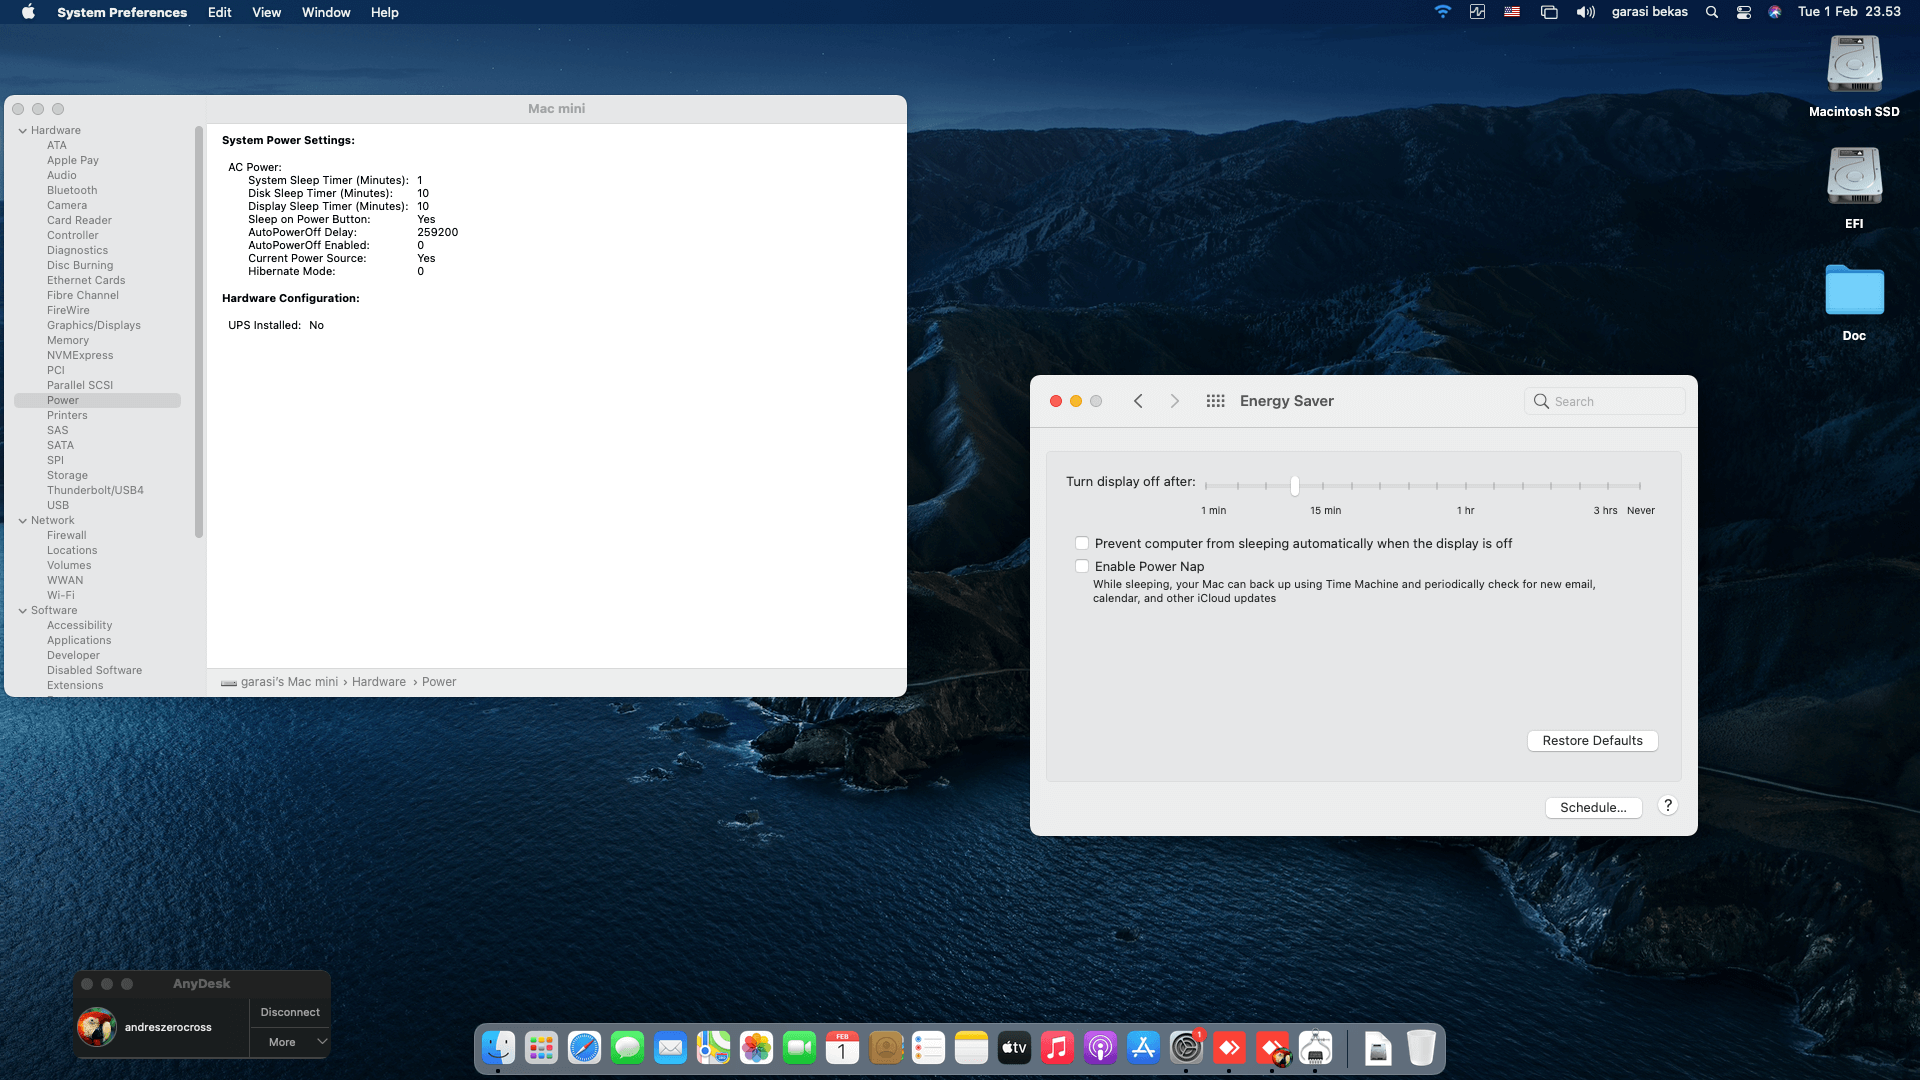Open Safari from the Dock

click(585, 1047)
